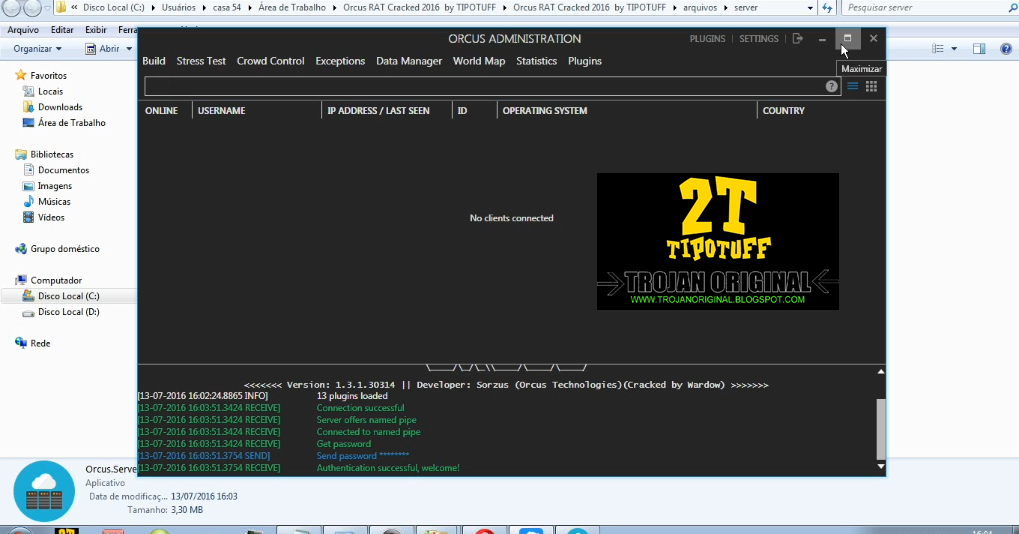
Task: Click the Abrir button in Explorer toolbar
Action: (x=103, y=49)
